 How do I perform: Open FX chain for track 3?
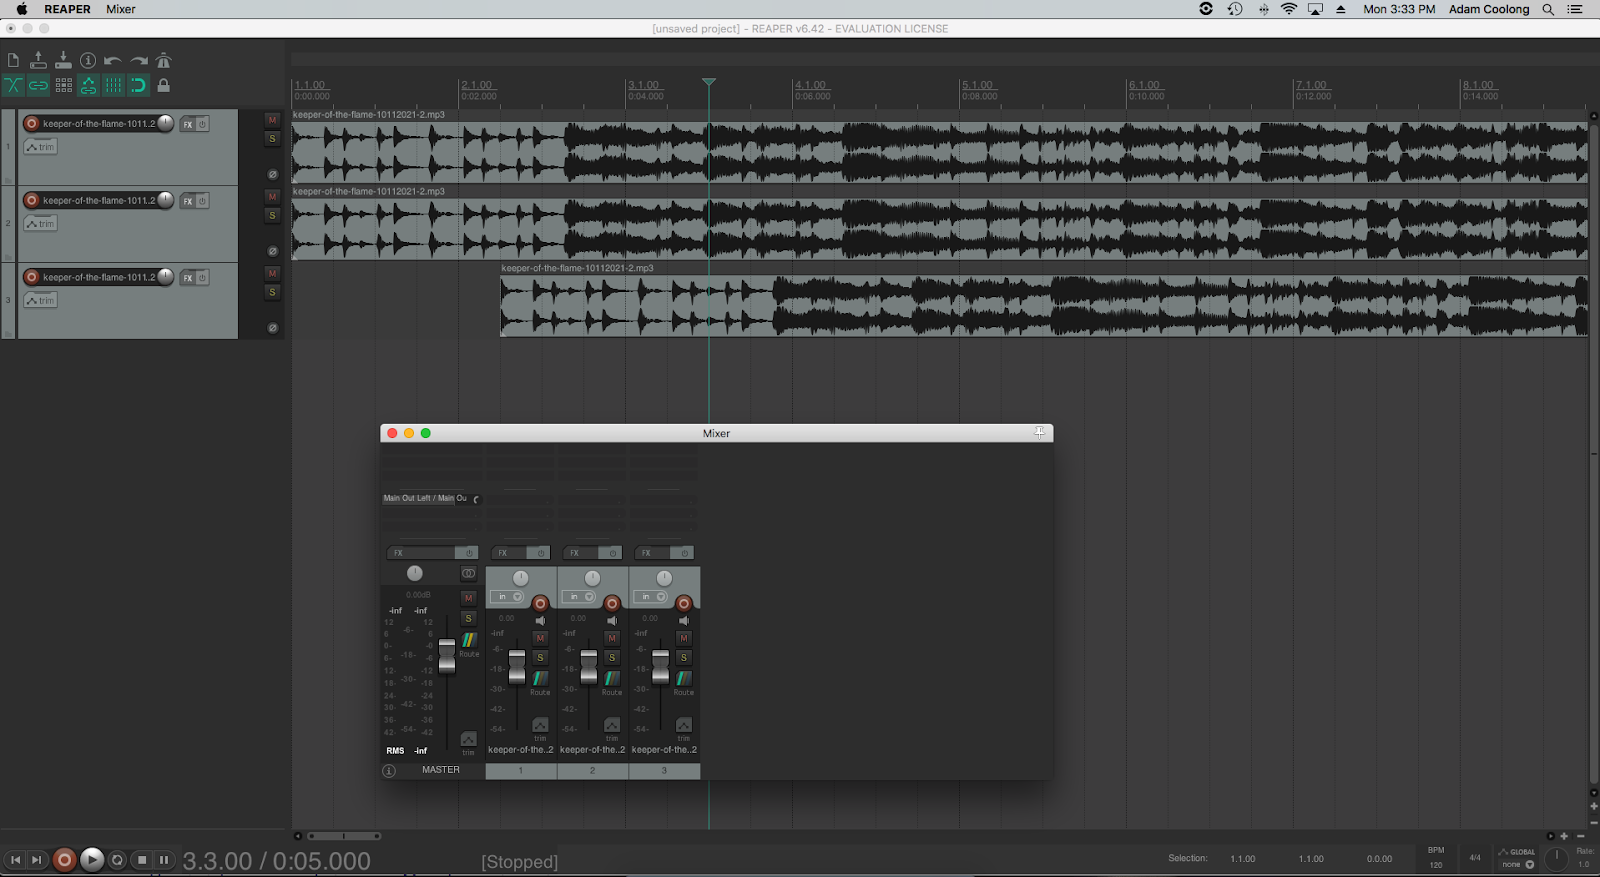pos(188,278)
